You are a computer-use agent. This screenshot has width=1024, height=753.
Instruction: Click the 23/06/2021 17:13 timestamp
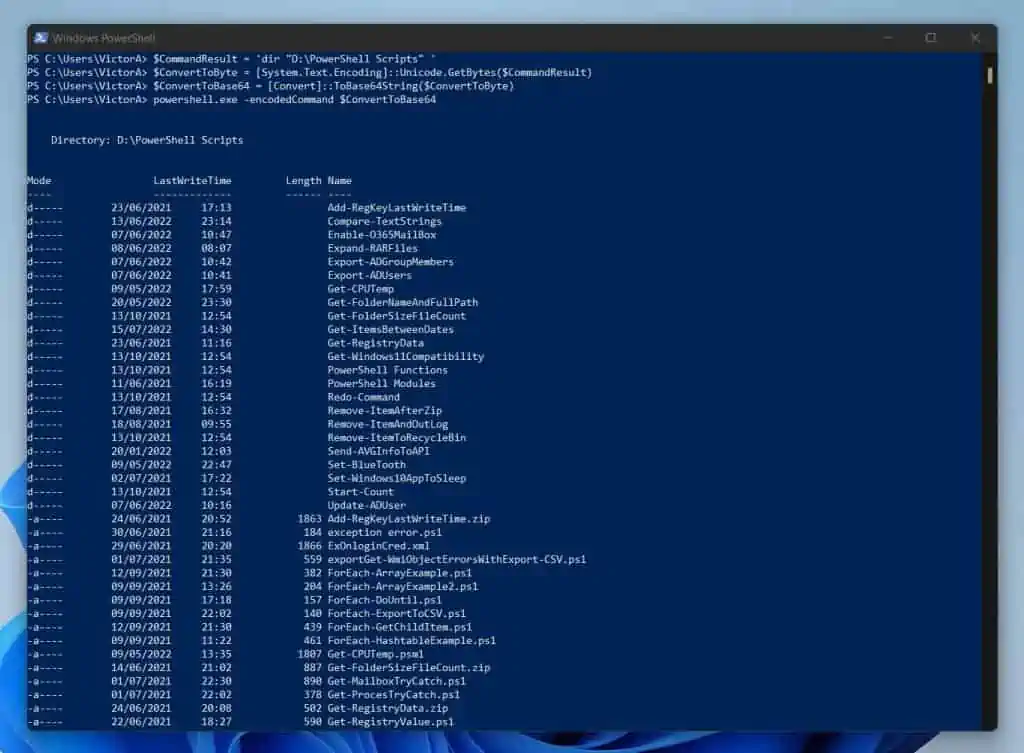pos(171,208)
